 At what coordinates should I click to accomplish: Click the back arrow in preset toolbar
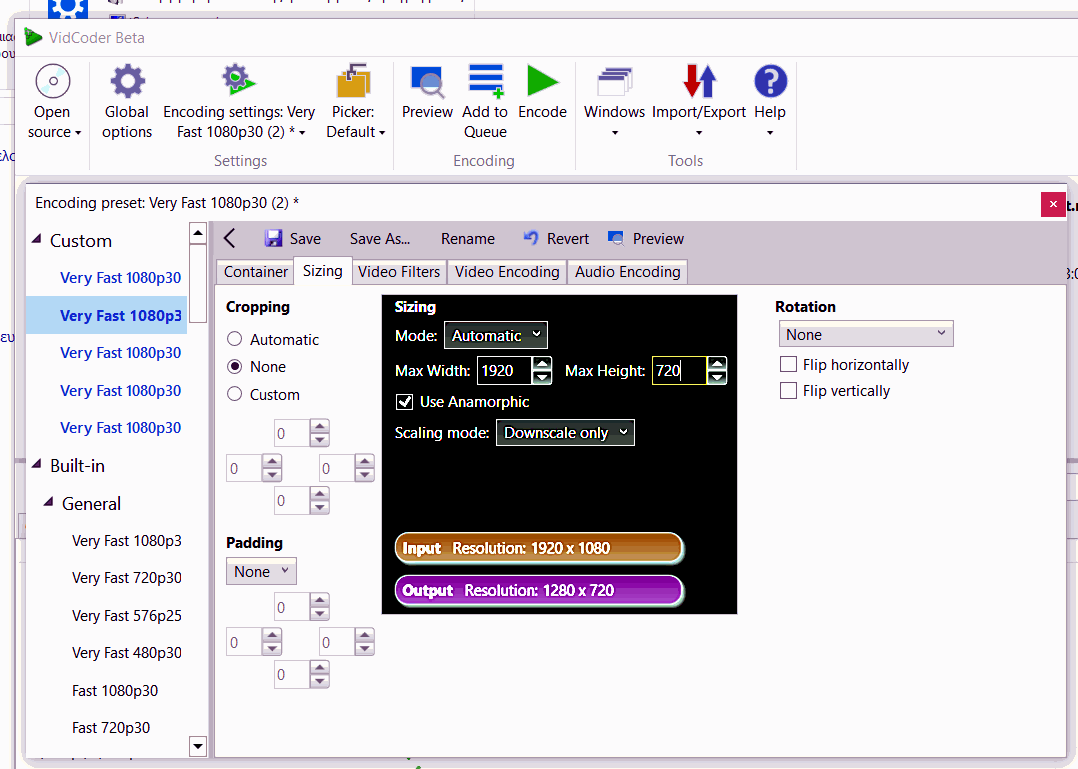click(230, 238)
